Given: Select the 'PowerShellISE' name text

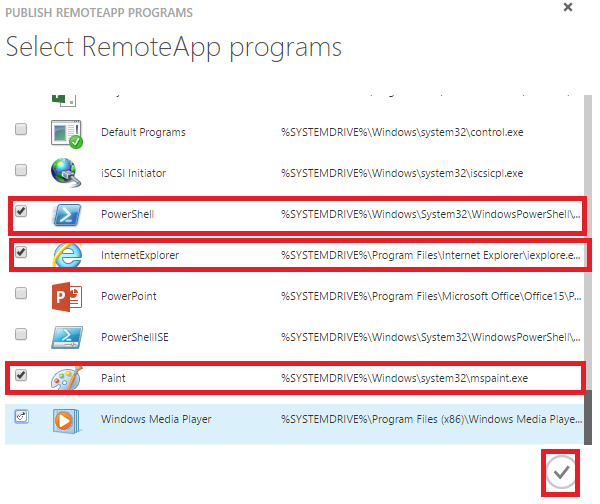Looking at the screenshot, I should point(135,337).
